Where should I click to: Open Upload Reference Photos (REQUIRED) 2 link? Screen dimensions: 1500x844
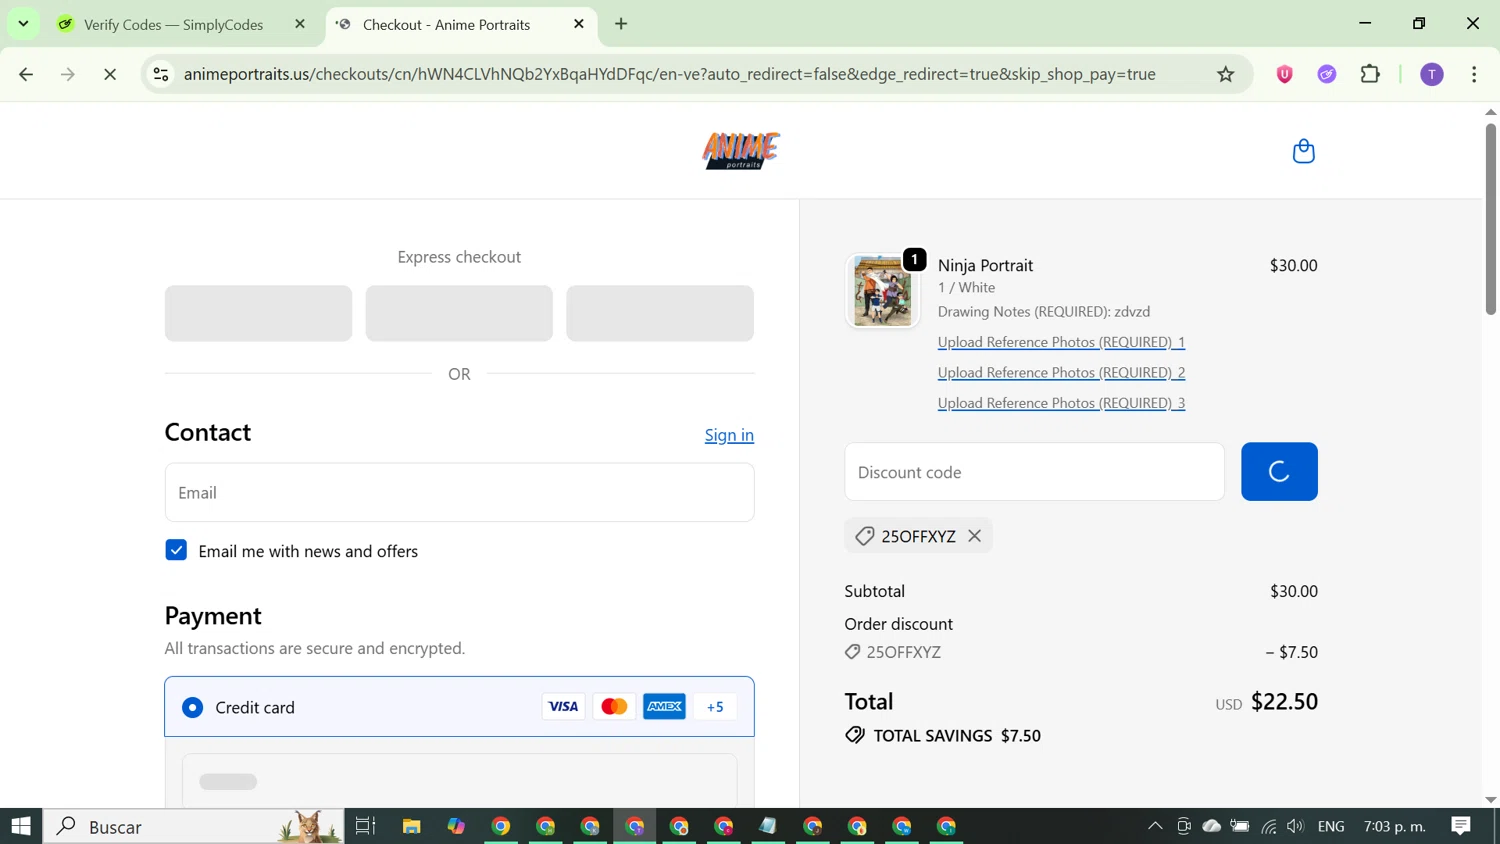pos(1061,372)
